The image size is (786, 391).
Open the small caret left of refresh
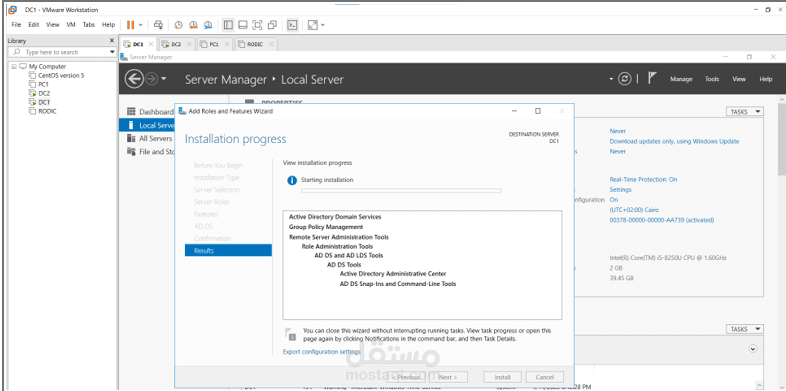coord(611,79)
